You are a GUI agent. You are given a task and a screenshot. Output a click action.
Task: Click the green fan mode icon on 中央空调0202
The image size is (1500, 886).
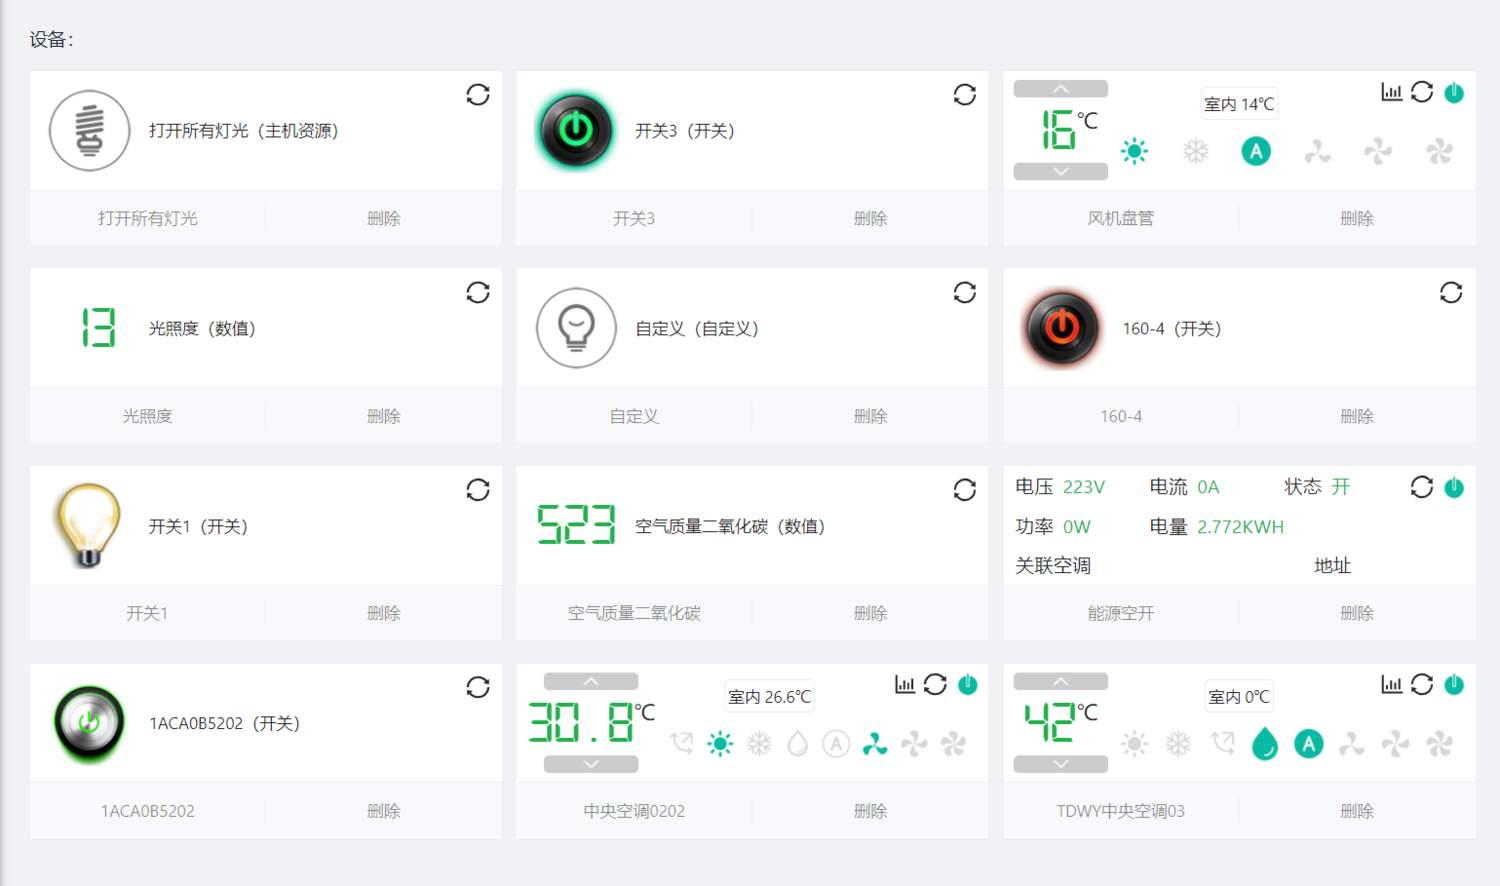[x=874, y=744]
